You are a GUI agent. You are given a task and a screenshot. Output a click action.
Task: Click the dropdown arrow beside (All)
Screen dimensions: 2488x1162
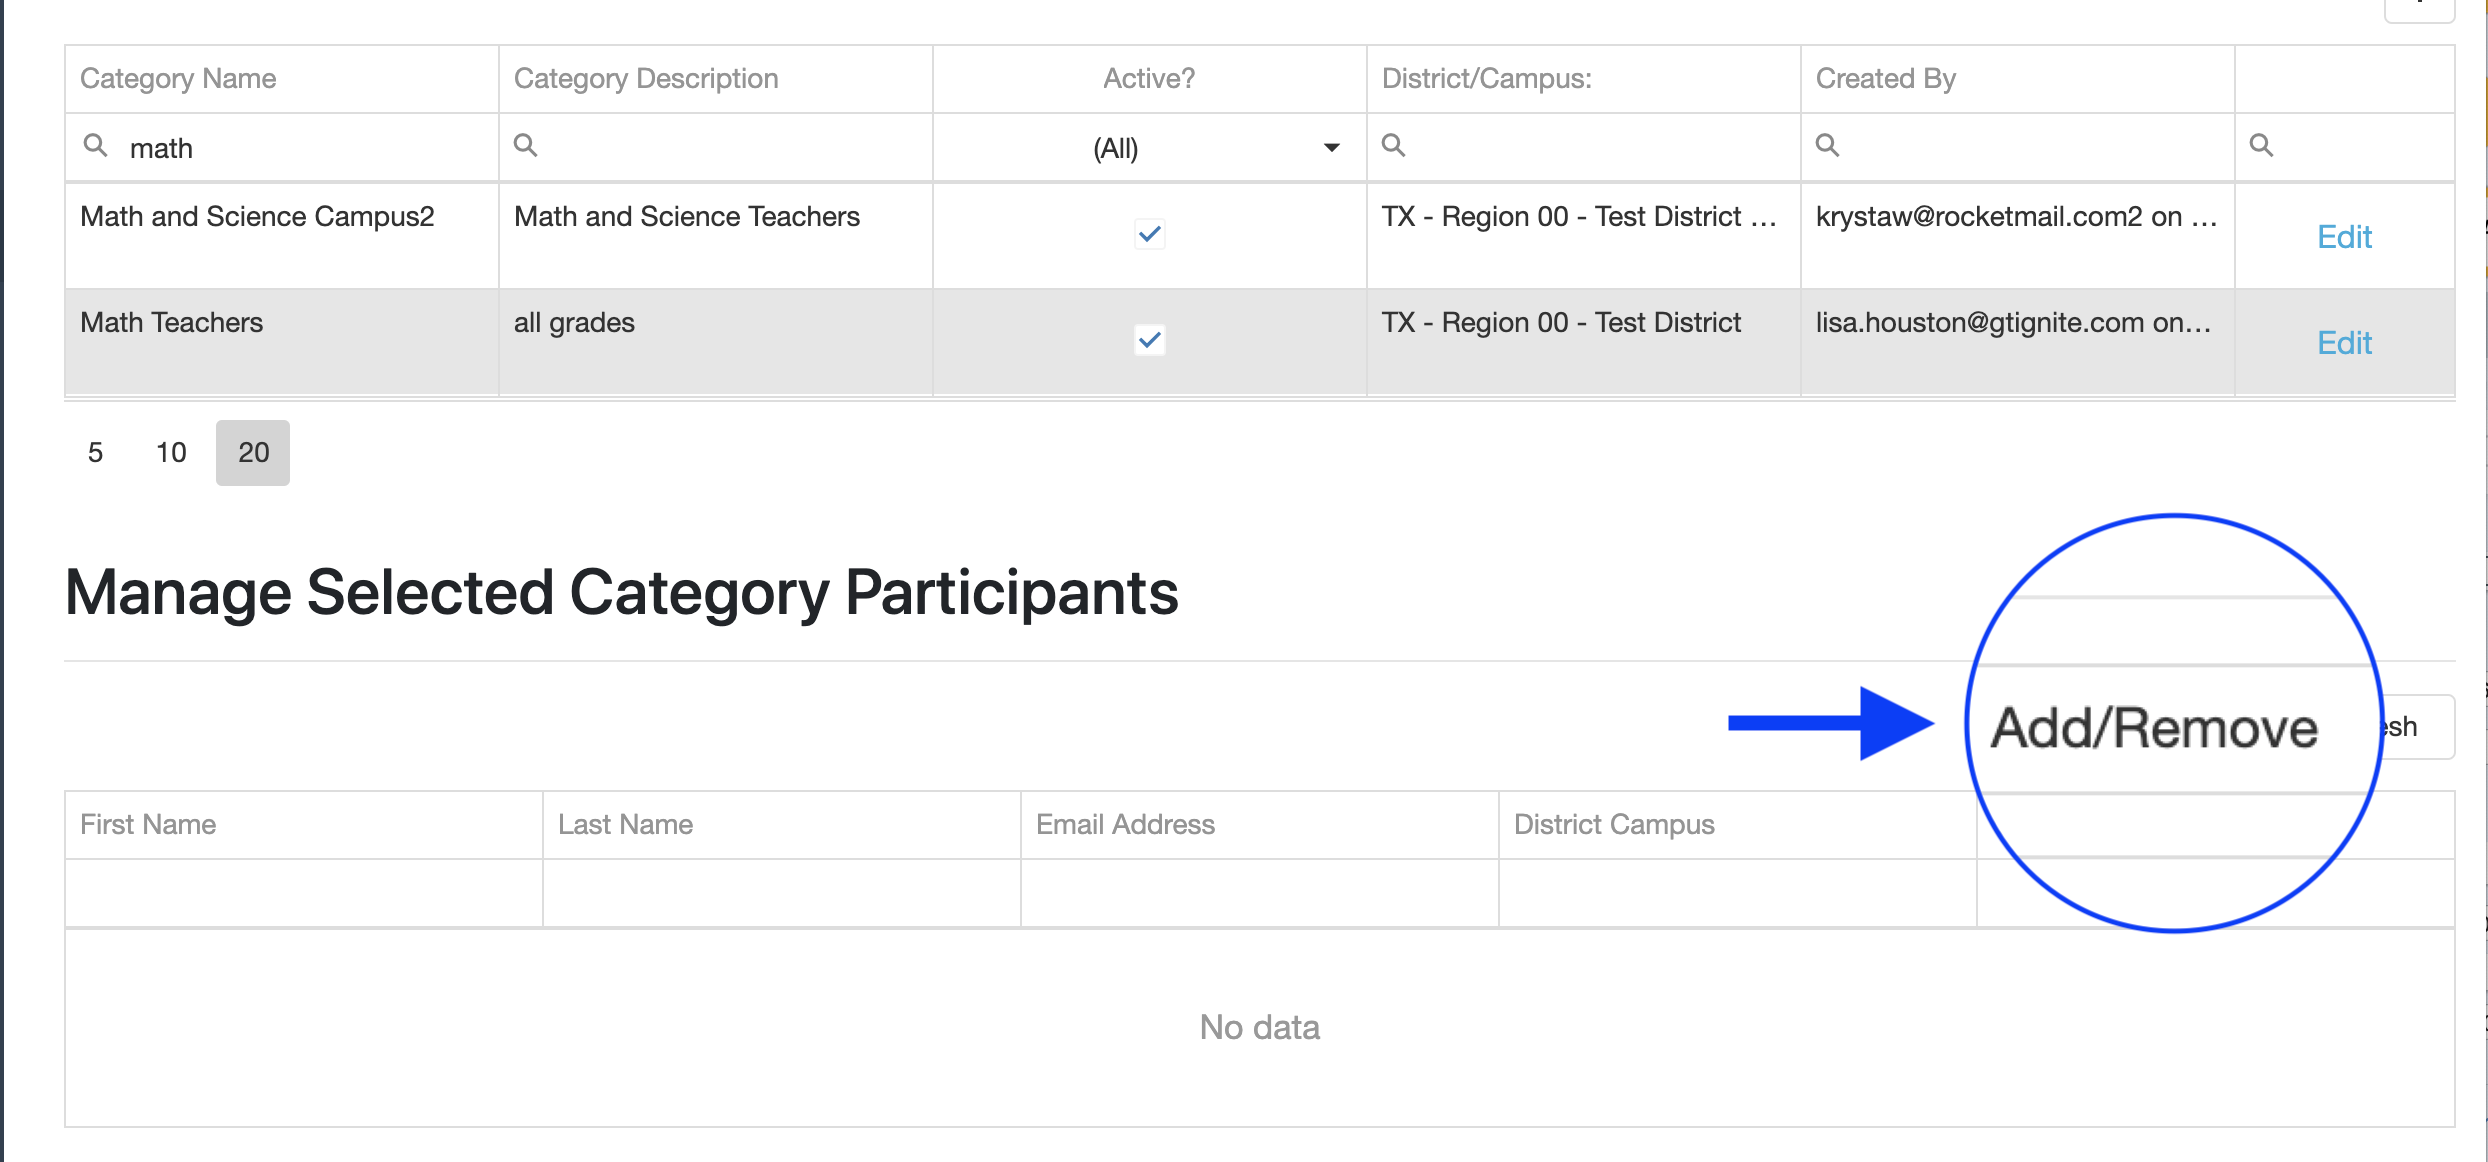1331,148
